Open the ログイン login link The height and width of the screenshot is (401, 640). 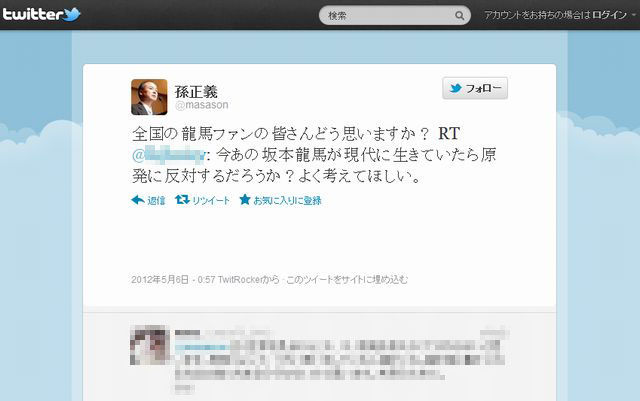(609, 15)
